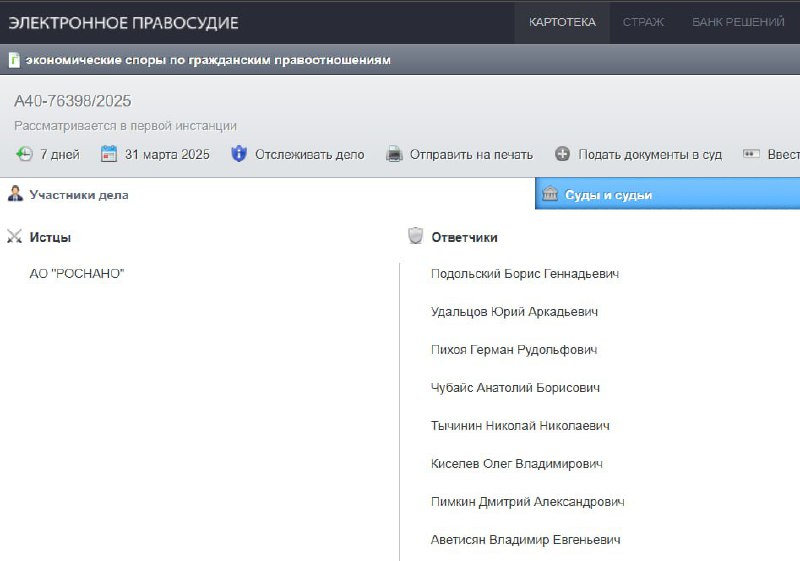Switch to Суды и судьи tab
This screenshot has width=800, height=561.
click(667, 194)
